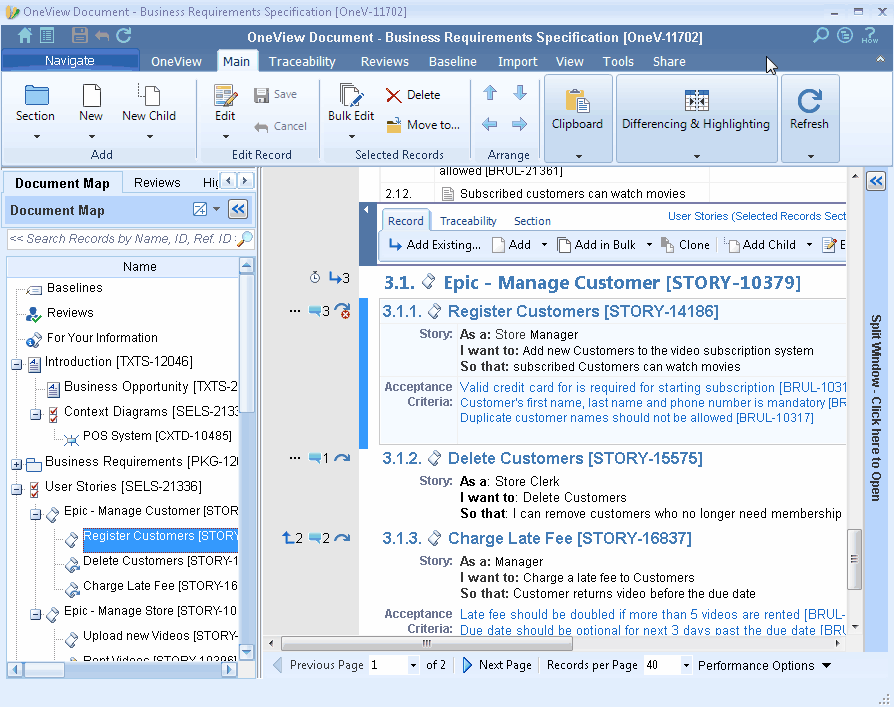Click the Section folder icon
This screenshot has width=894, height=707.
(36, 95)
